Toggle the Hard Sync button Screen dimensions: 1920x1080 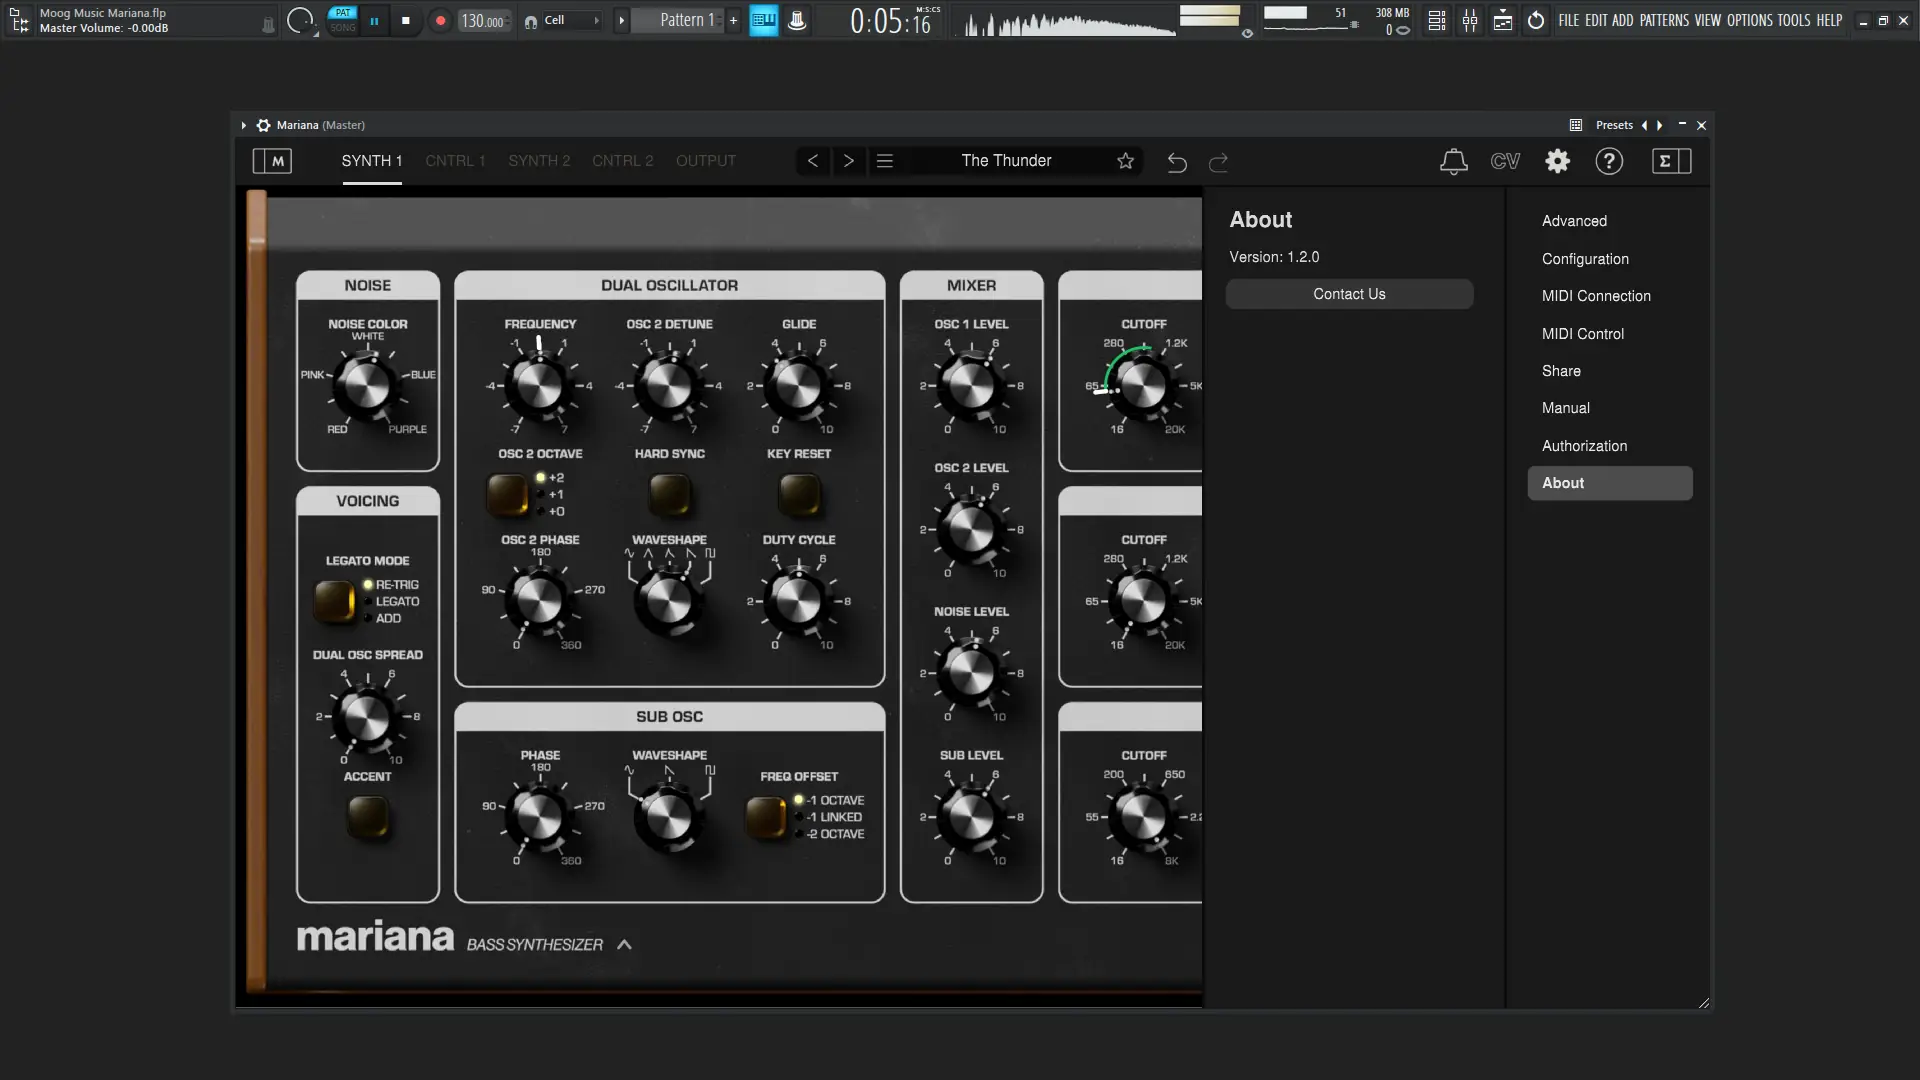point(669,493)
